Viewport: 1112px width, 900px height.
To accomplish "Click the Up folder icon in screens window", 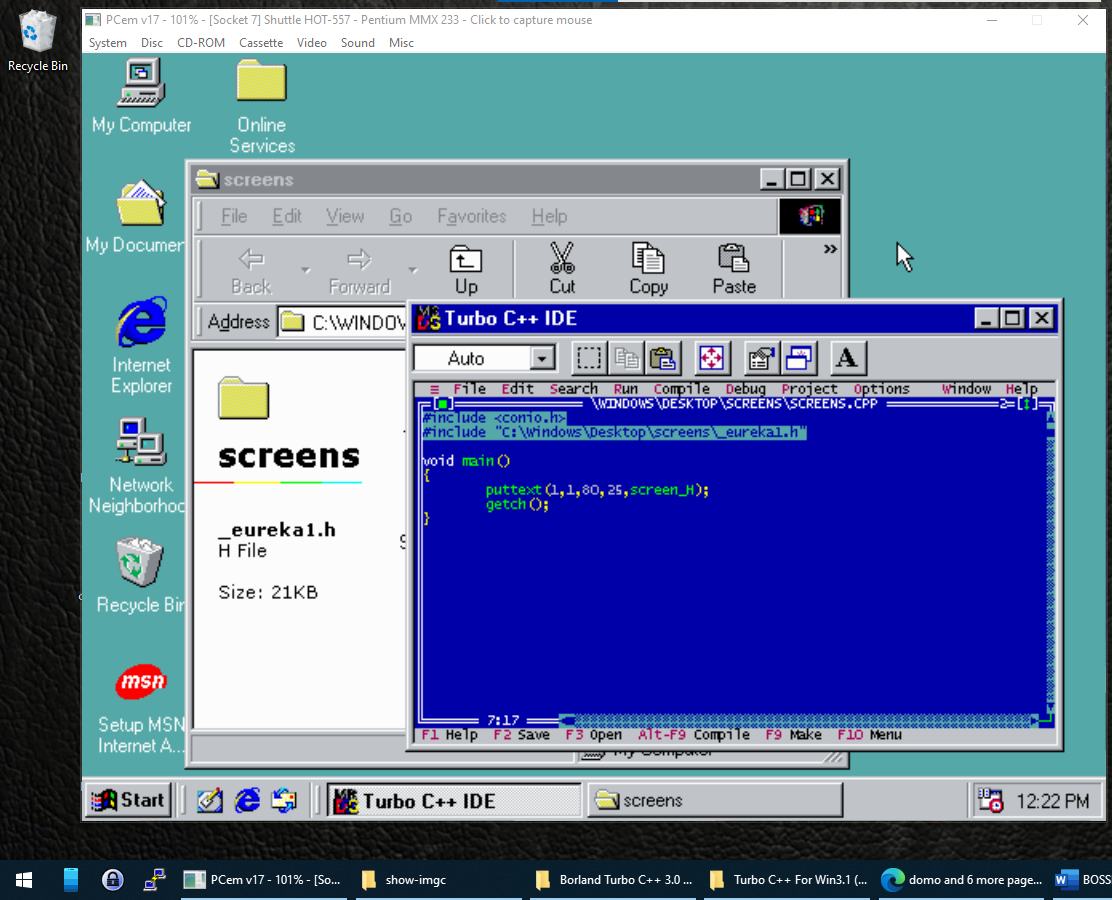I will [466, 268].
